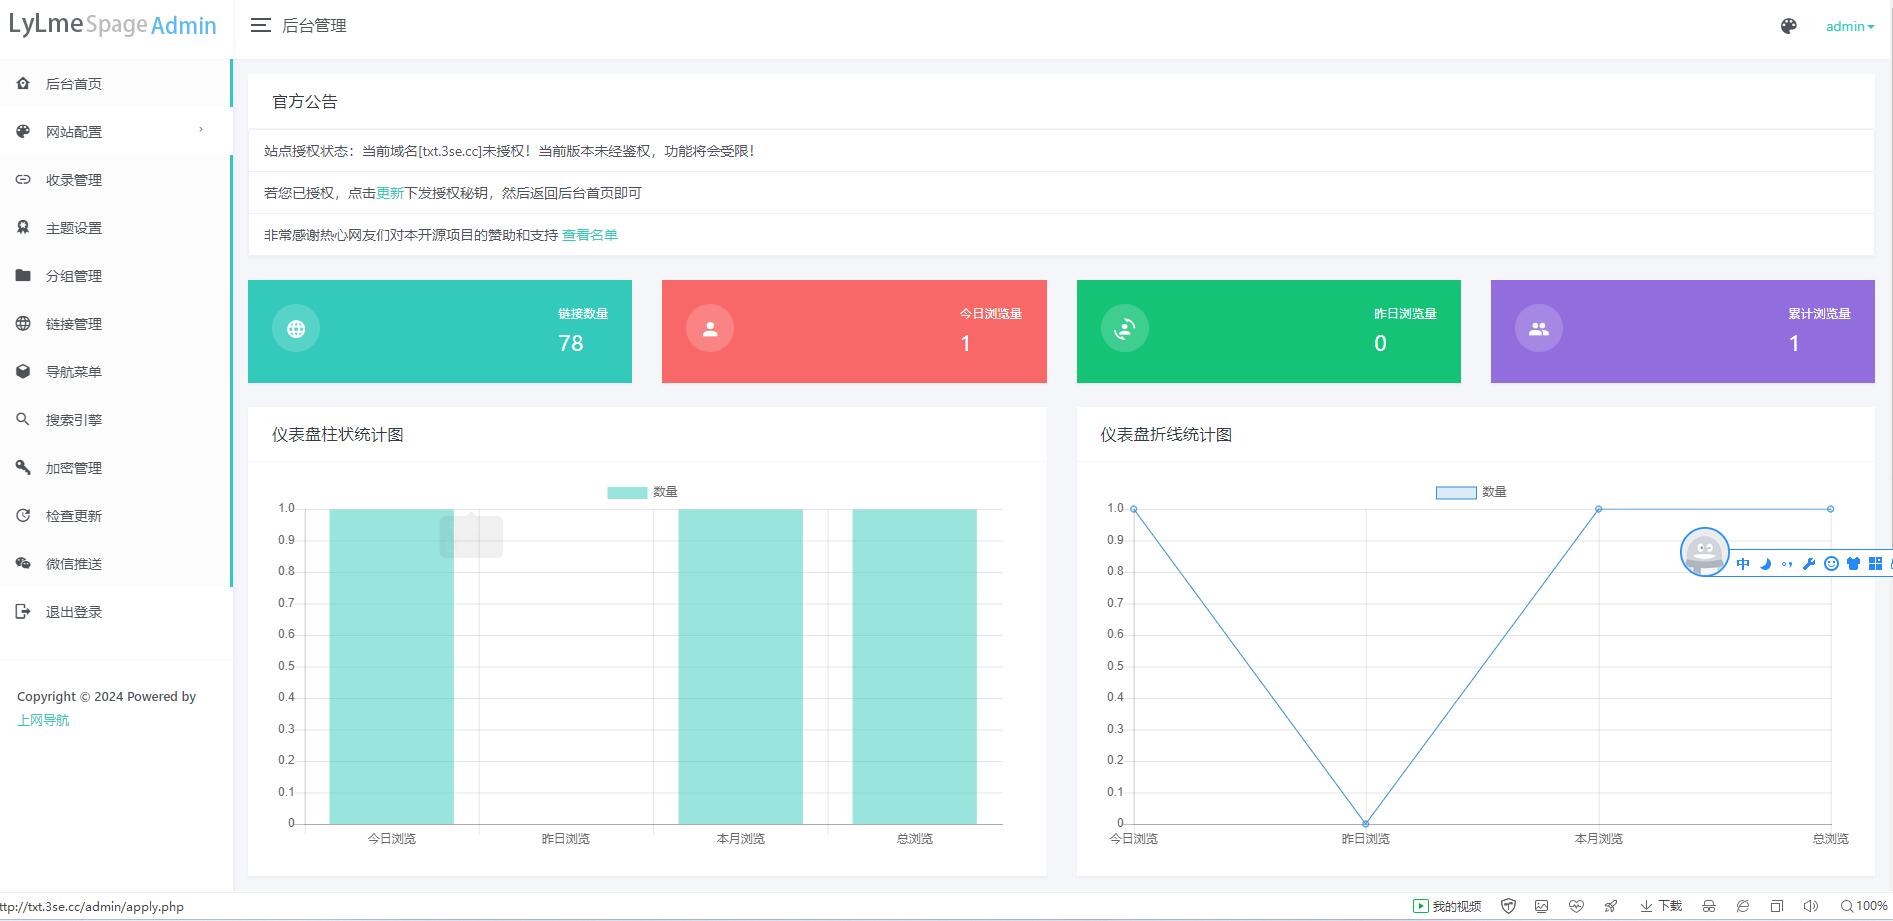
Task: Click the wrench settings icon on the input method toolbar
Action: pos(1809,563)
